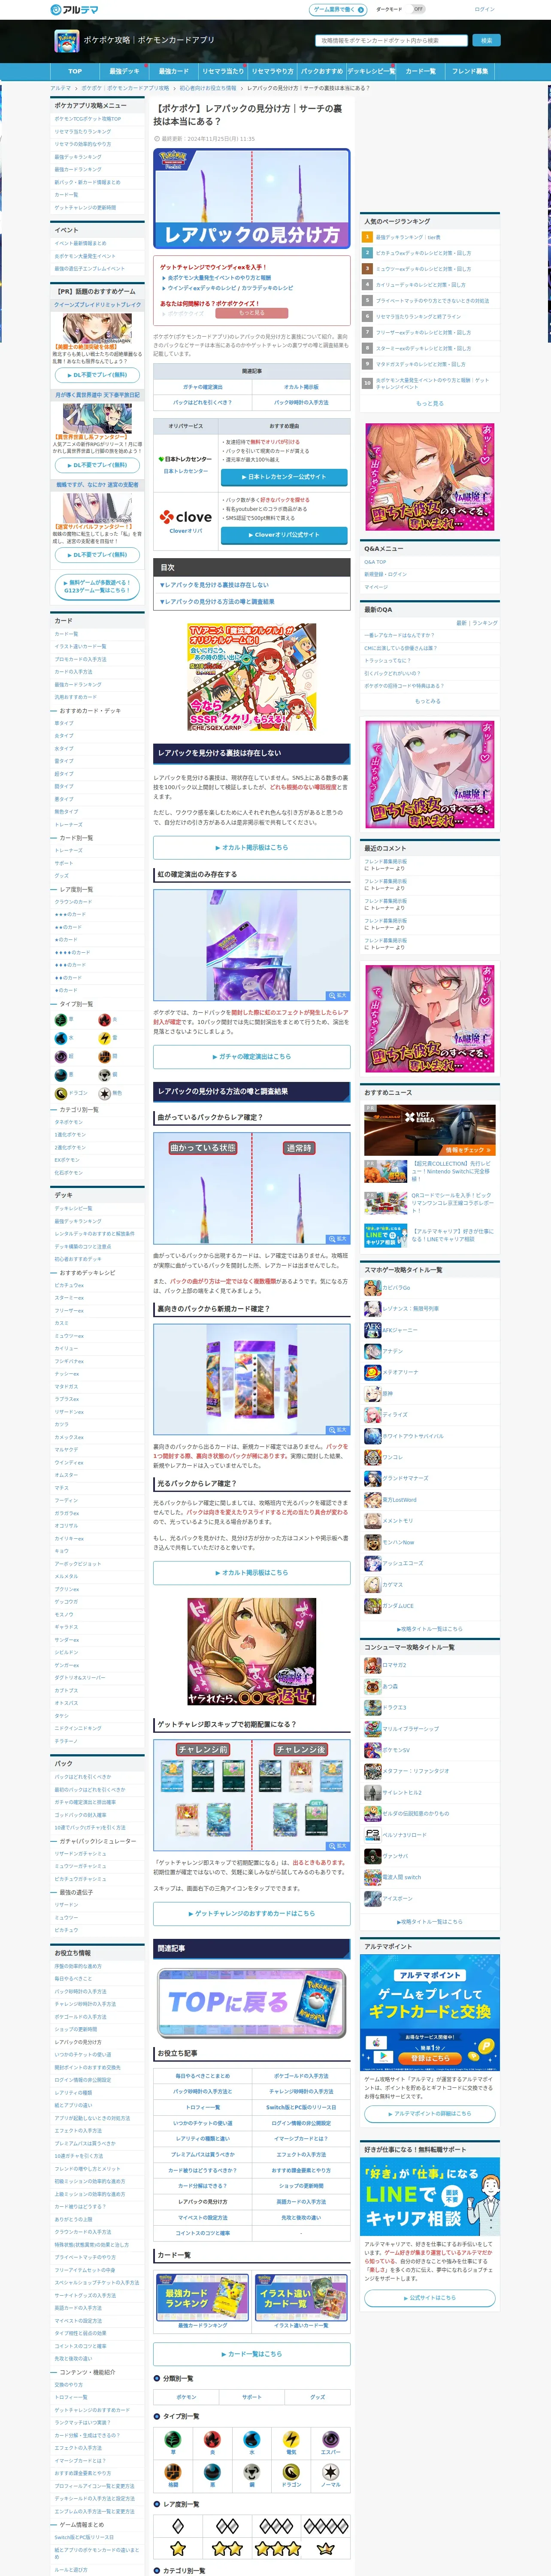Click the モンハンNow game icon
This screenshot has width=551, height=2576.
(372, 1542)
